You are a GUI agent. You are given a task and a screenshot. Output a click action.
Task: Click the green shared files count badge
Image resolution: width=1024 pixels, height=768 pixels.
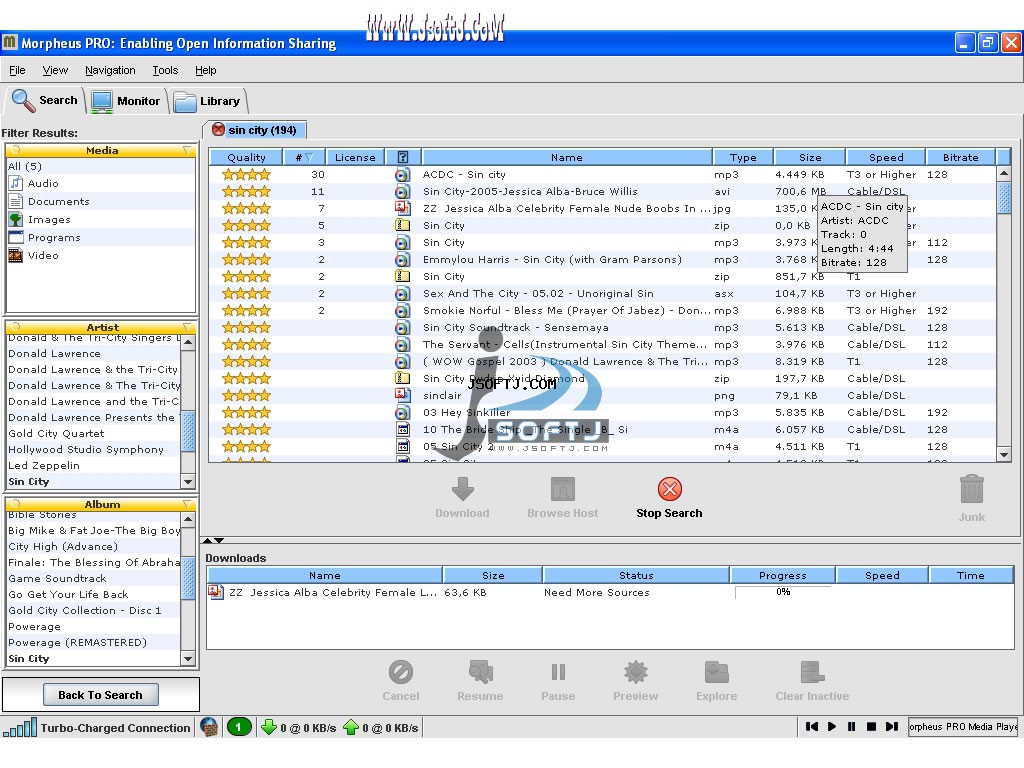click(x=239, y=727)
